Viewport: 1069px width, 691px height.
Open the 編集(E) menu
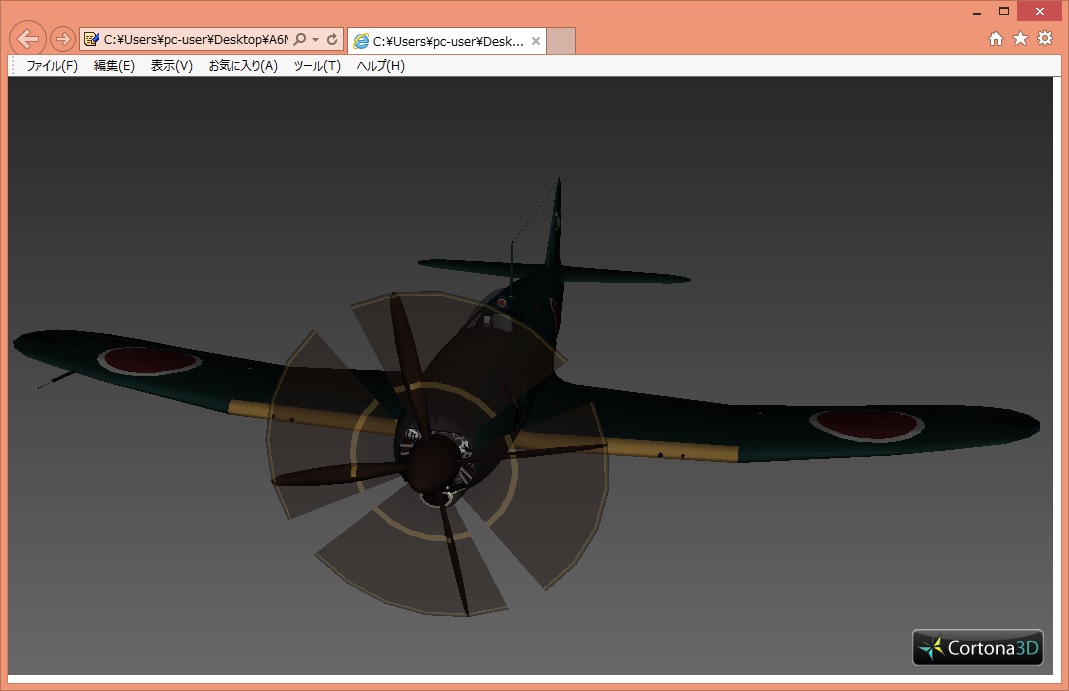114,66
